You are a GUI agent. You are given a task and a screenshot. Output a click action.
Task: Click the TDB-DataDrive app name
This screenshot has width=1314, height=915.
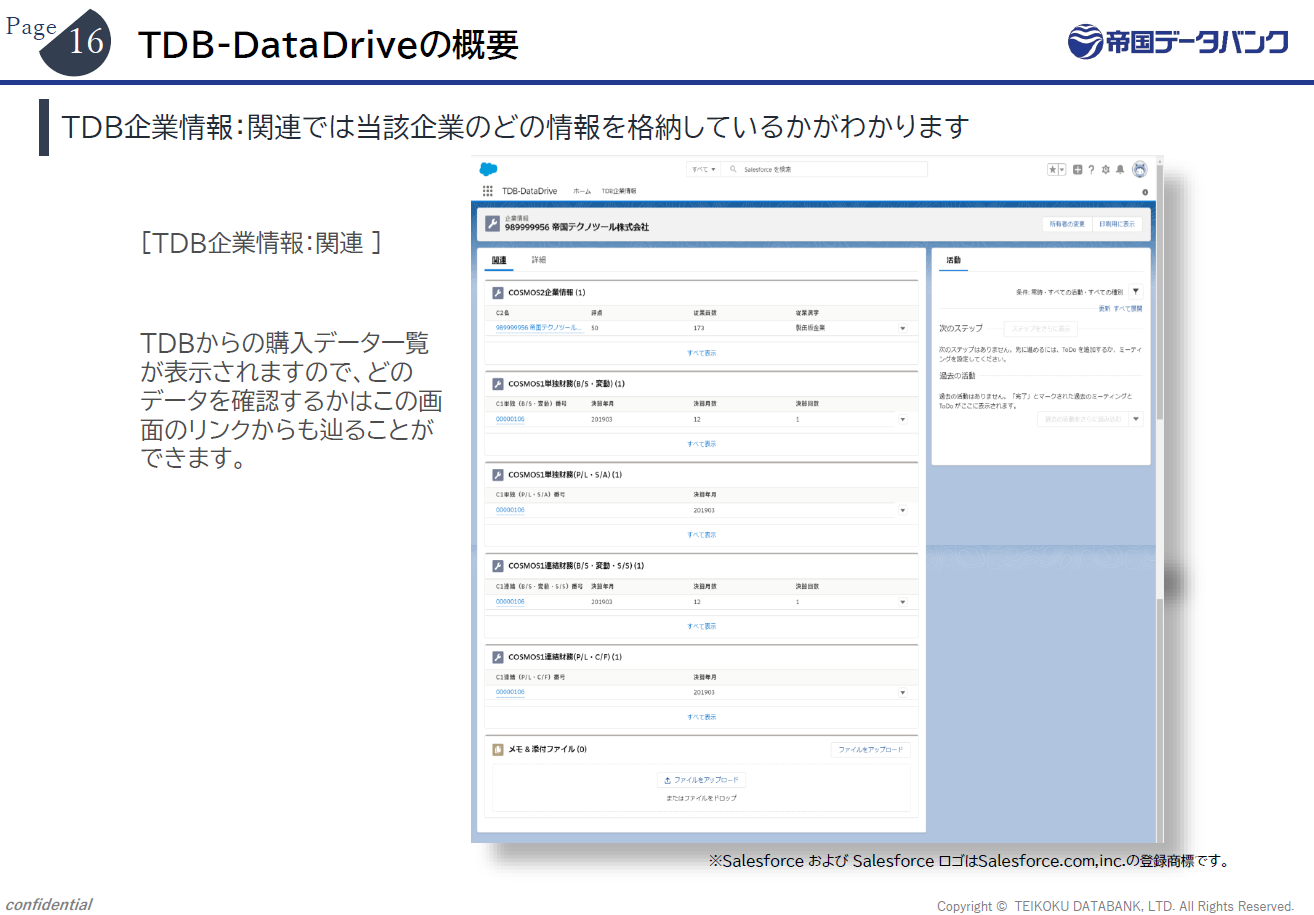click(x=530, y=191)
